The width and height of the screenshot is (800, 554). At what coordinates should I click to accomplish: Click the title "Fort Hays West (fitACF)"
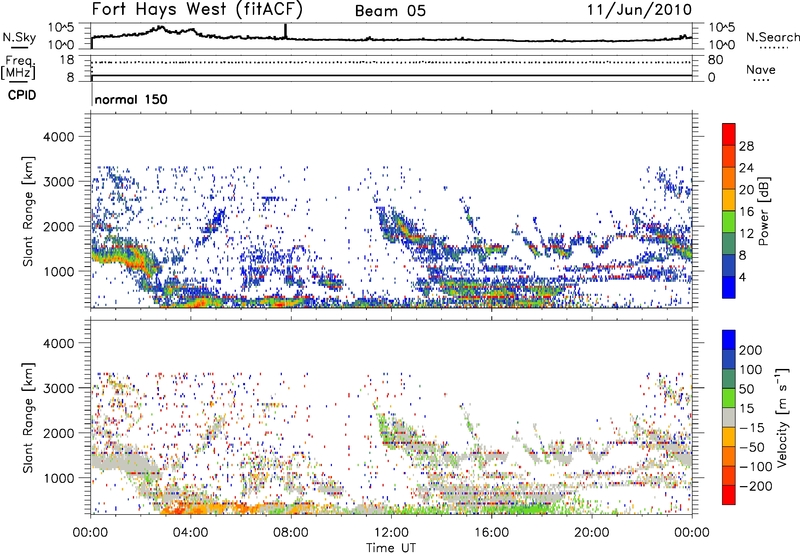click(x=197, y=9)
